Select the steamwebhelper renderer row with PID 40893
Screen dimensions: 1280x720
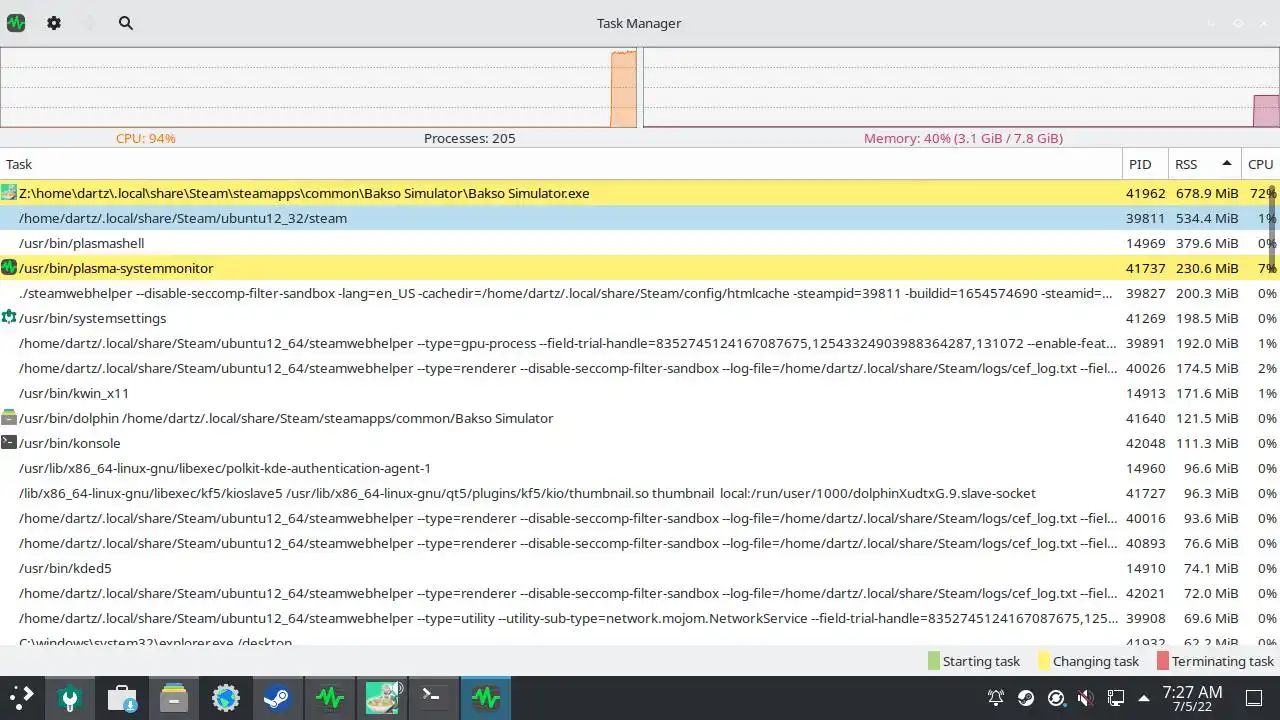[640, 543]
